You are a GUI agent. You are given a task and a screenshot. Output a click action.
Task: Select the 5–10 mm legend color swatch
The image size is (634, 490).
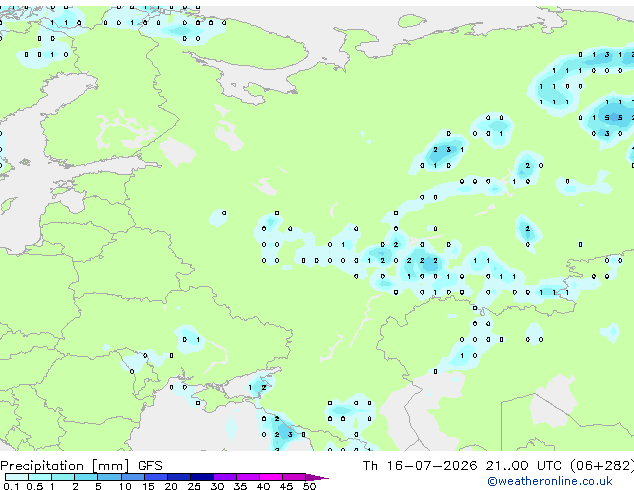(x=109, y=477)
